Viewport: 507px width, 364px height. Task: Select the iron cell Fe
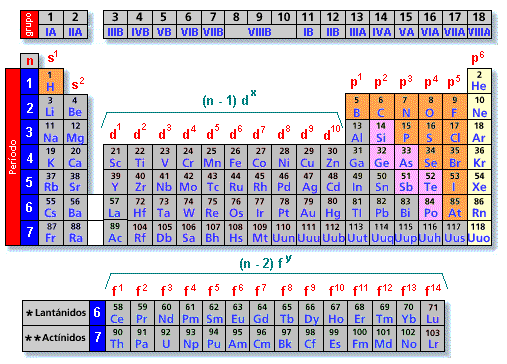pos(236,157)
